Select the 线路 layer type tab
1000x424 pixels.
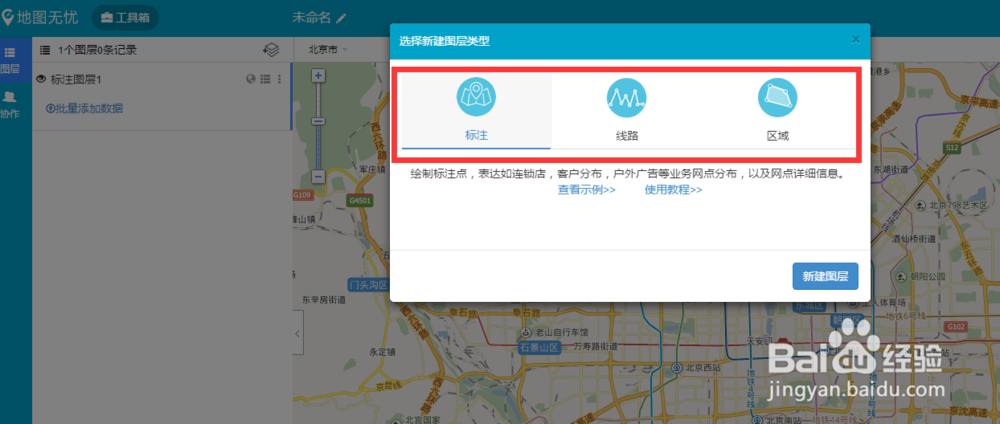(x=627, y=110)
